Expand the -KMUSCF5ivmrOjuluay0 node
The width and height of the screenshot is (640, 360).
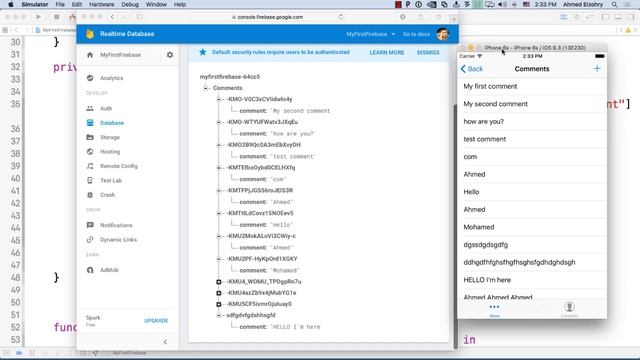tap(219, 304)
